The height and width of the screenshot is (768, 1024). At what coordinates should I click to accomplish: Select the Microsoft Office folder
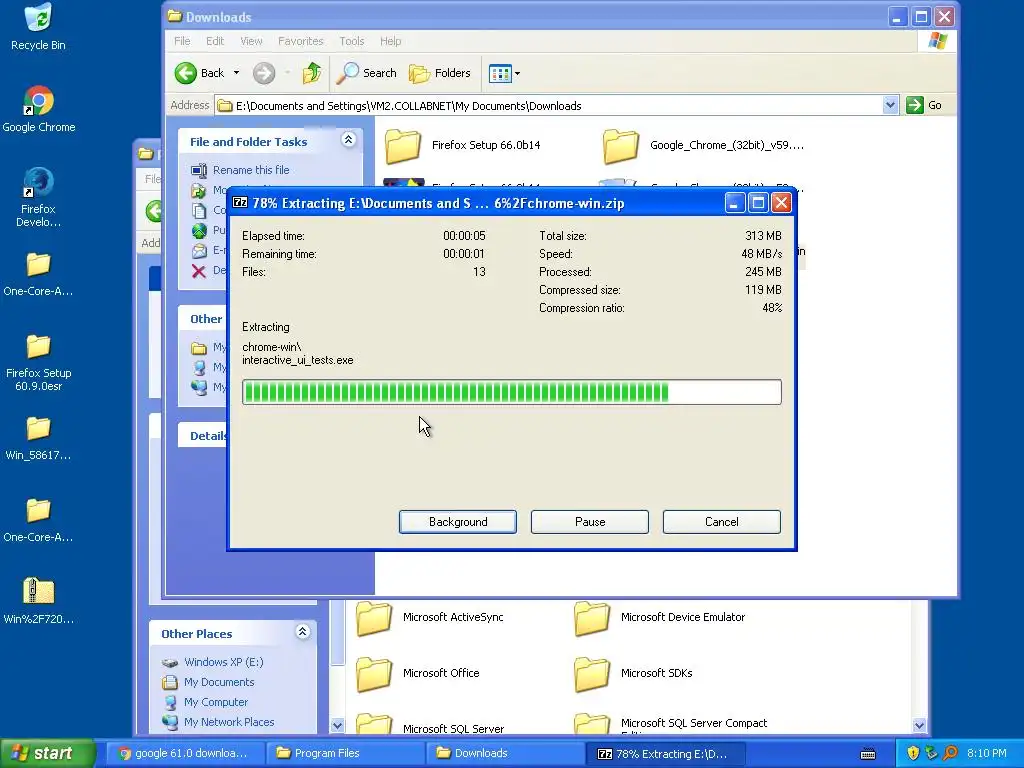pos(418,673)
